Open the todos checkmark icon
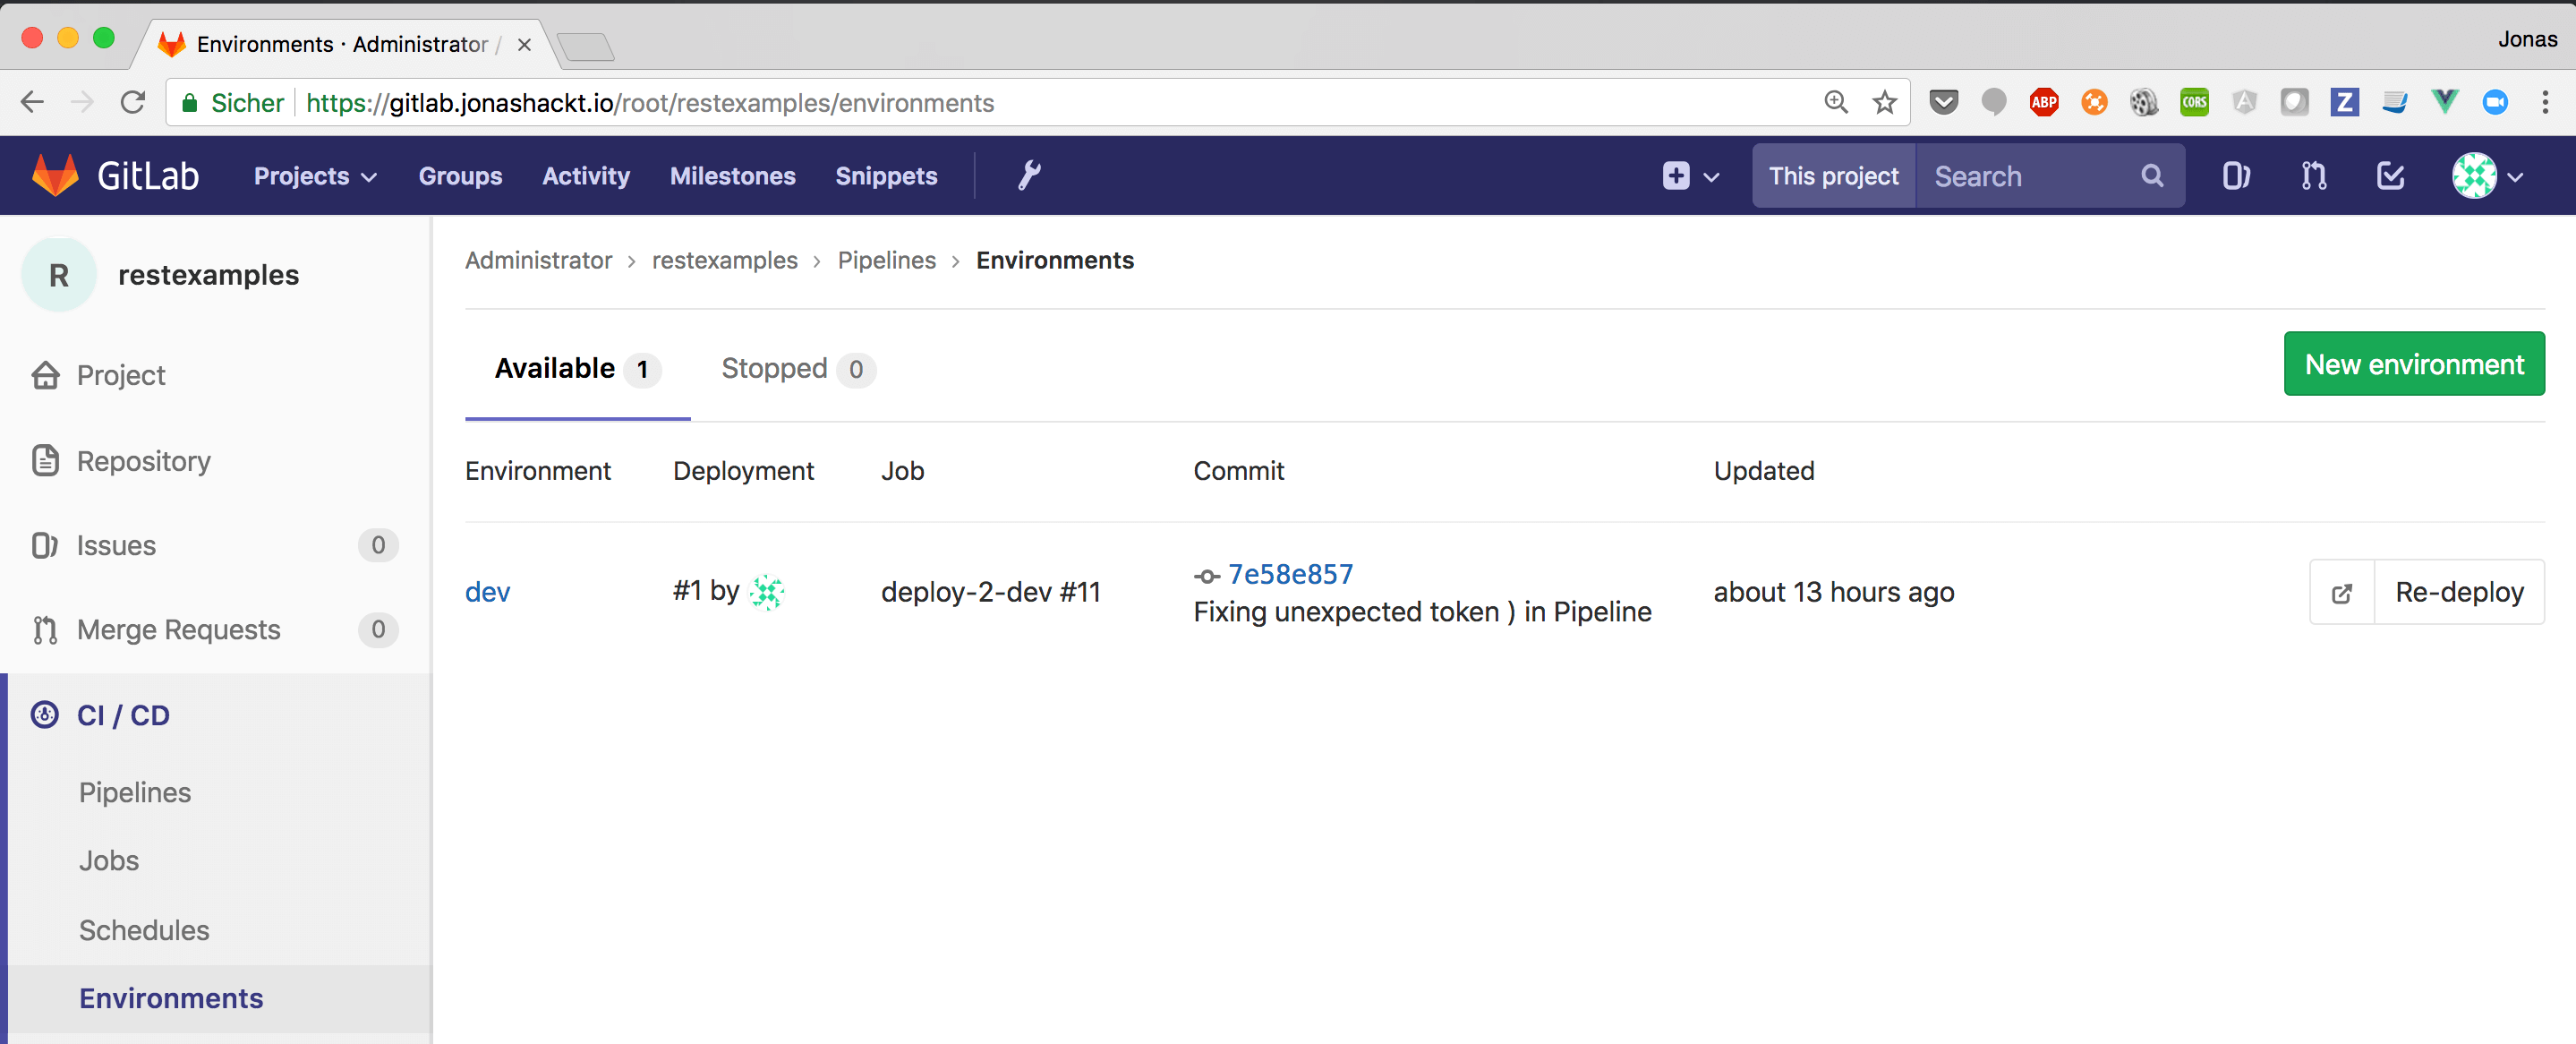This screenshot has height=1044, width=2576. tap(2390, 176)
